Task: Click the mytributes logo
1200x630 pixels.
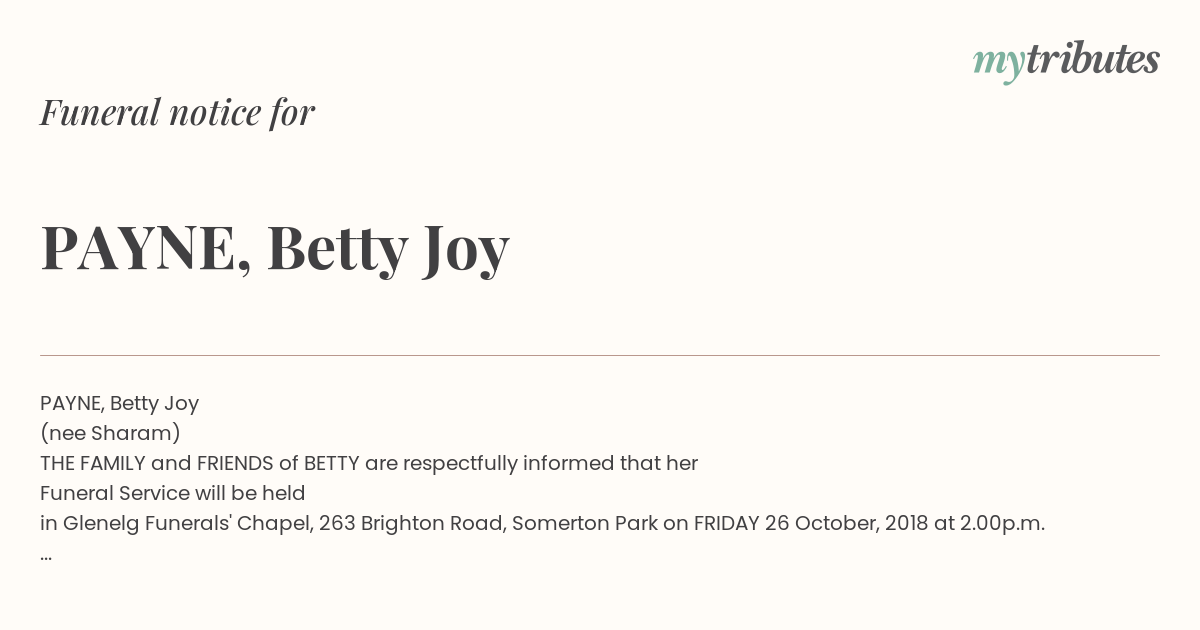Action: click(1066, 61)
